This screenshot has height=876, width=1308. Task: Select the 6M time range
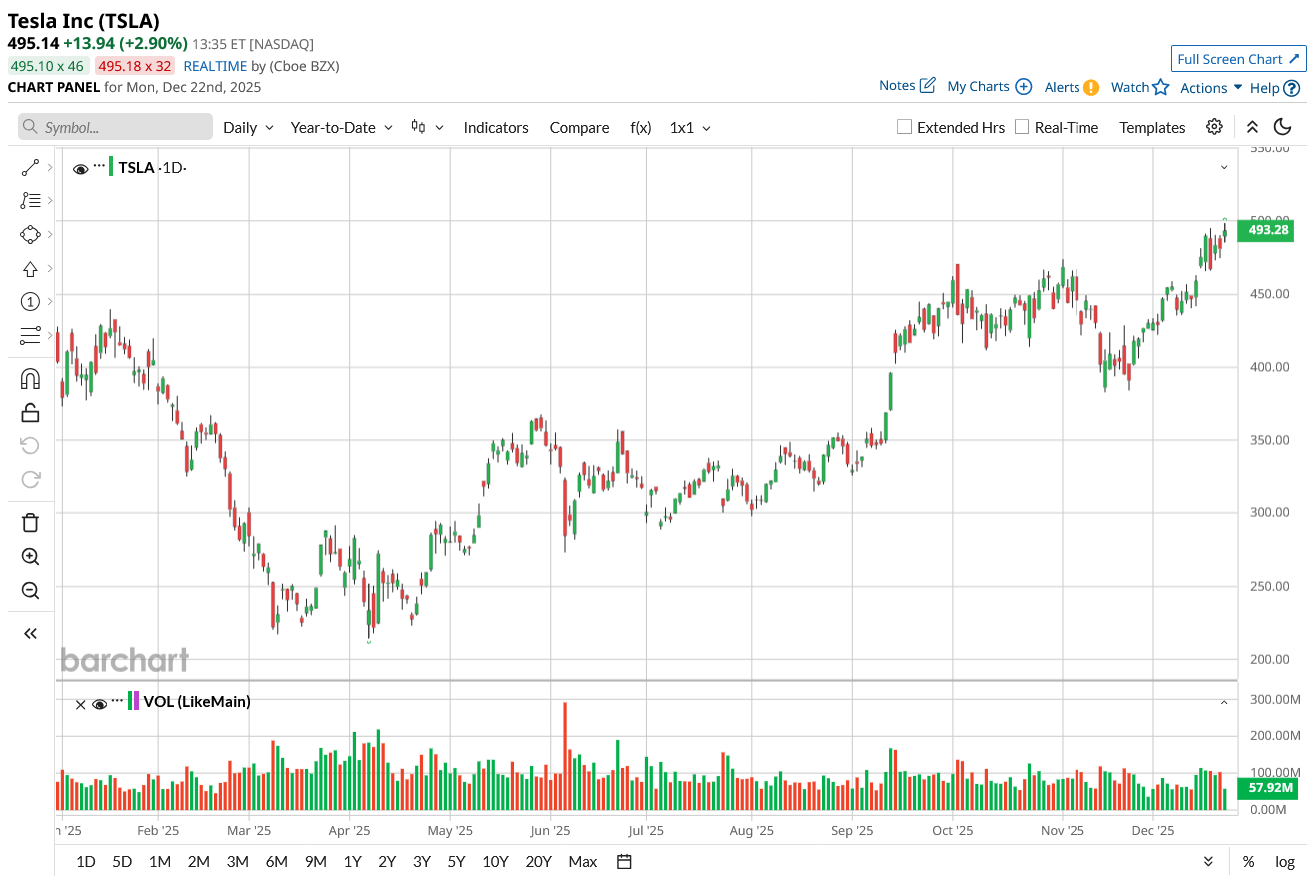pyautogui.click(x=277, y=861)
